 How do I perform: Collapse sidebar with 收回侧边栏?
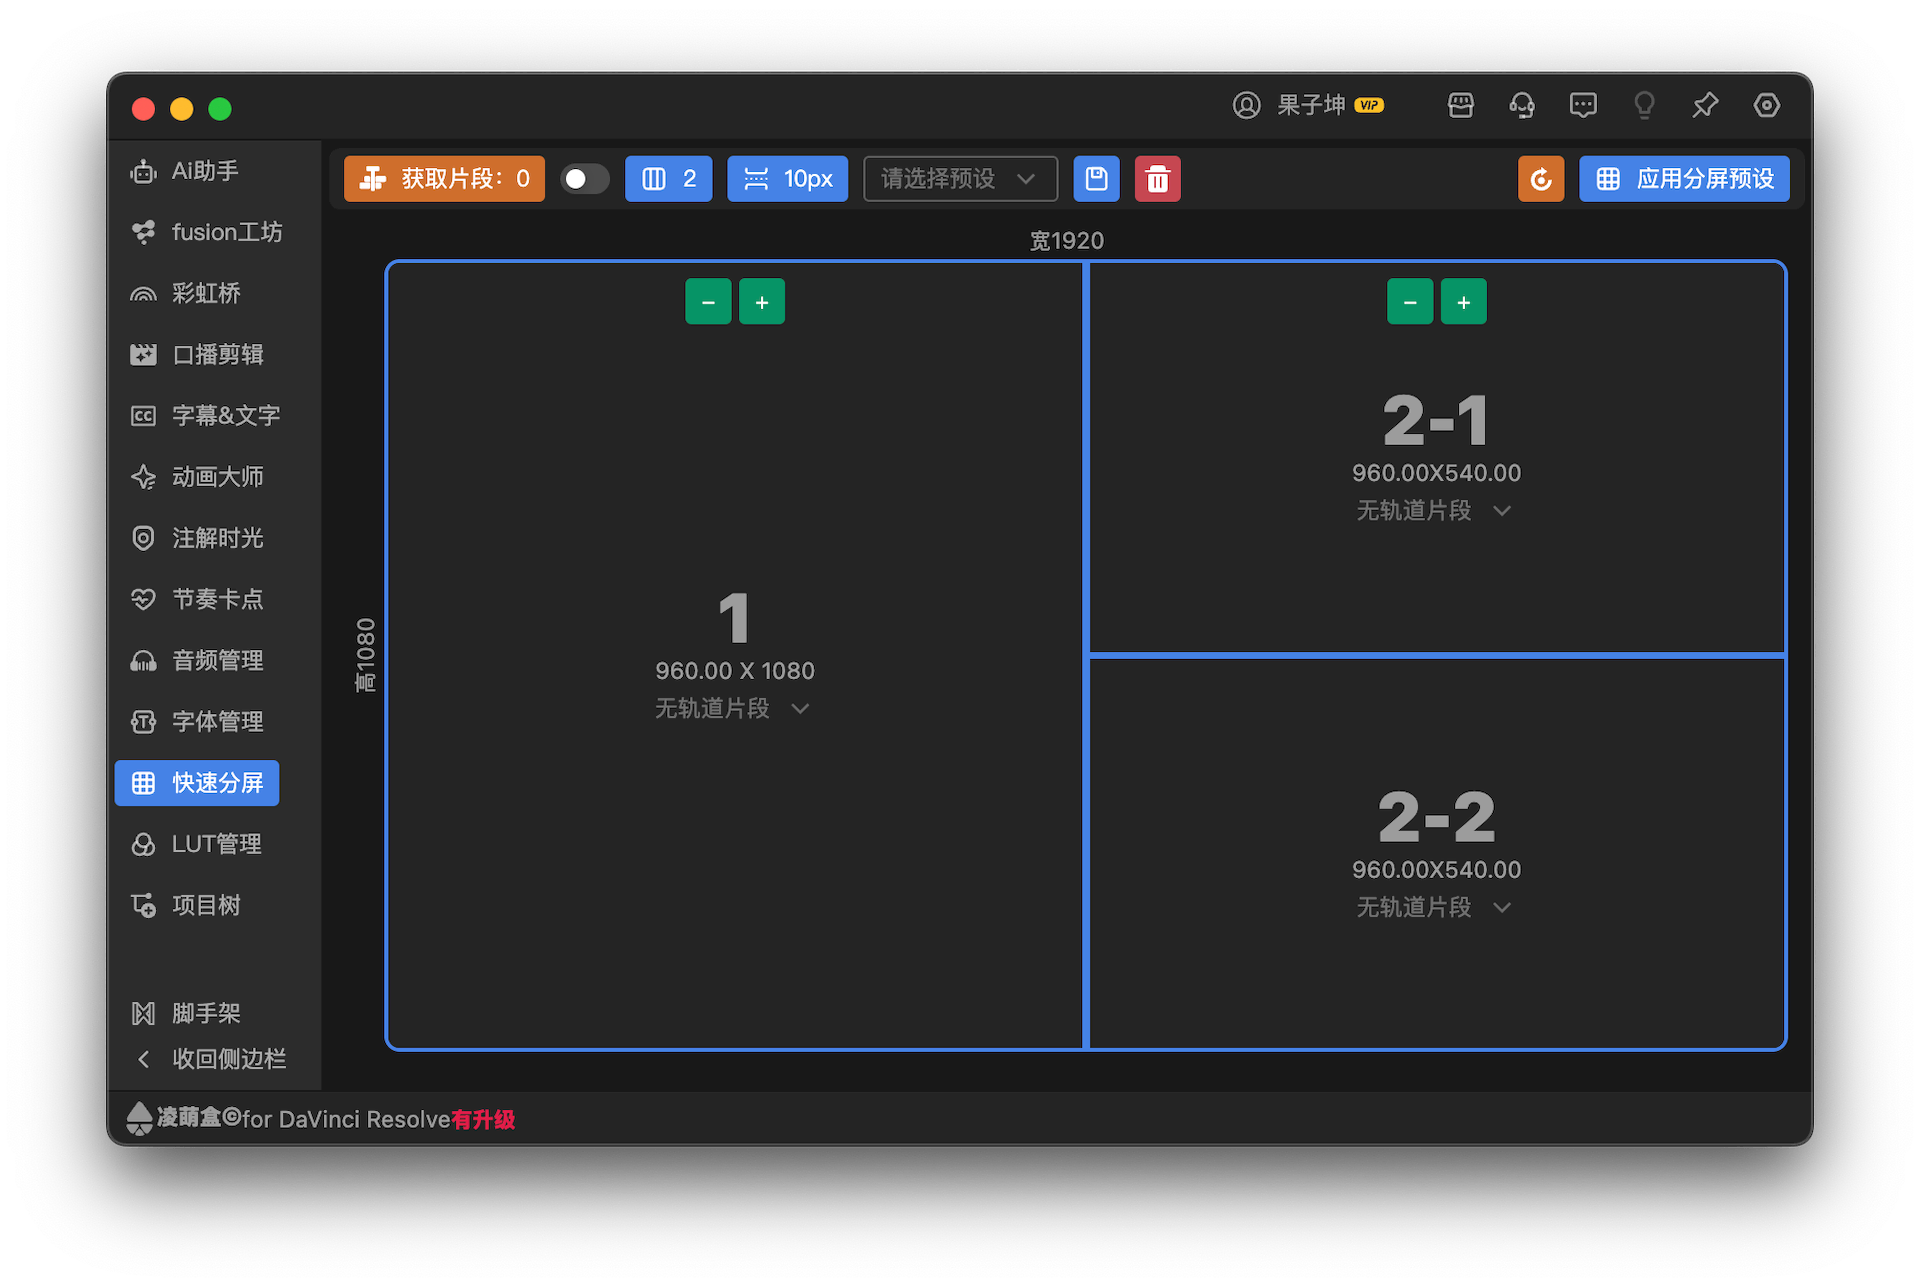tap(210, 1059)
